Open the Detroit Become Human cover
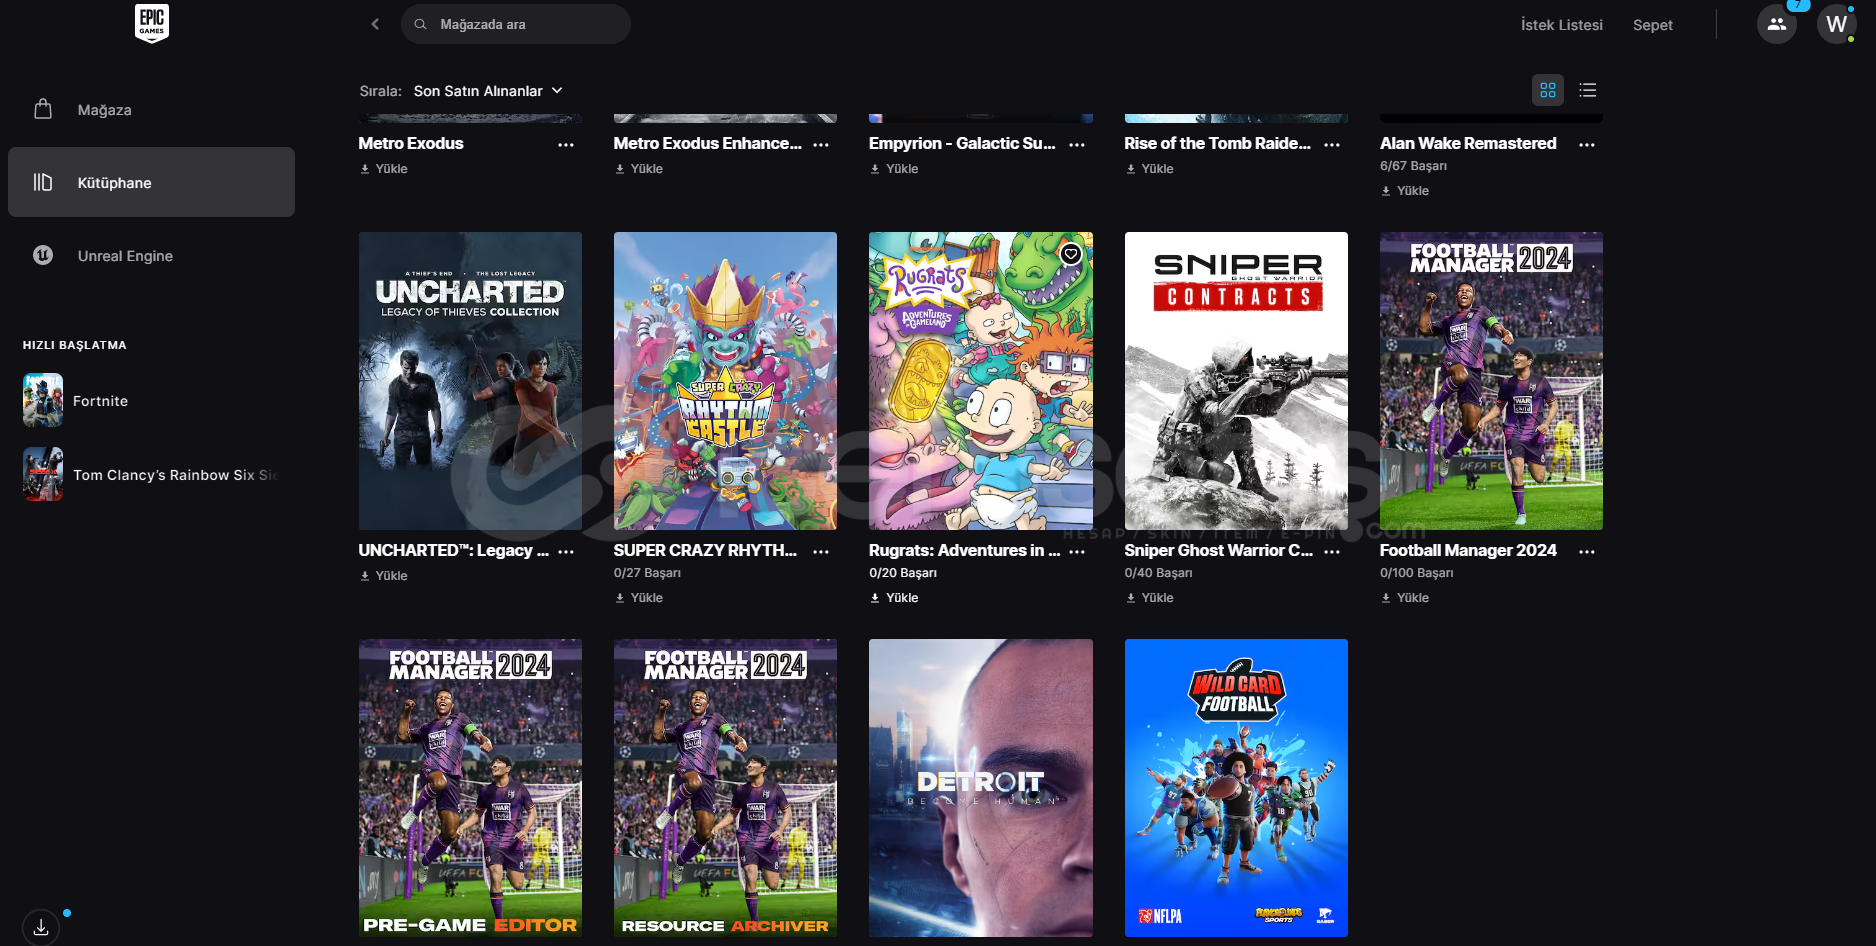This screenshot has width=1876, height=946. pyautogui.click(x=981, y=788)
